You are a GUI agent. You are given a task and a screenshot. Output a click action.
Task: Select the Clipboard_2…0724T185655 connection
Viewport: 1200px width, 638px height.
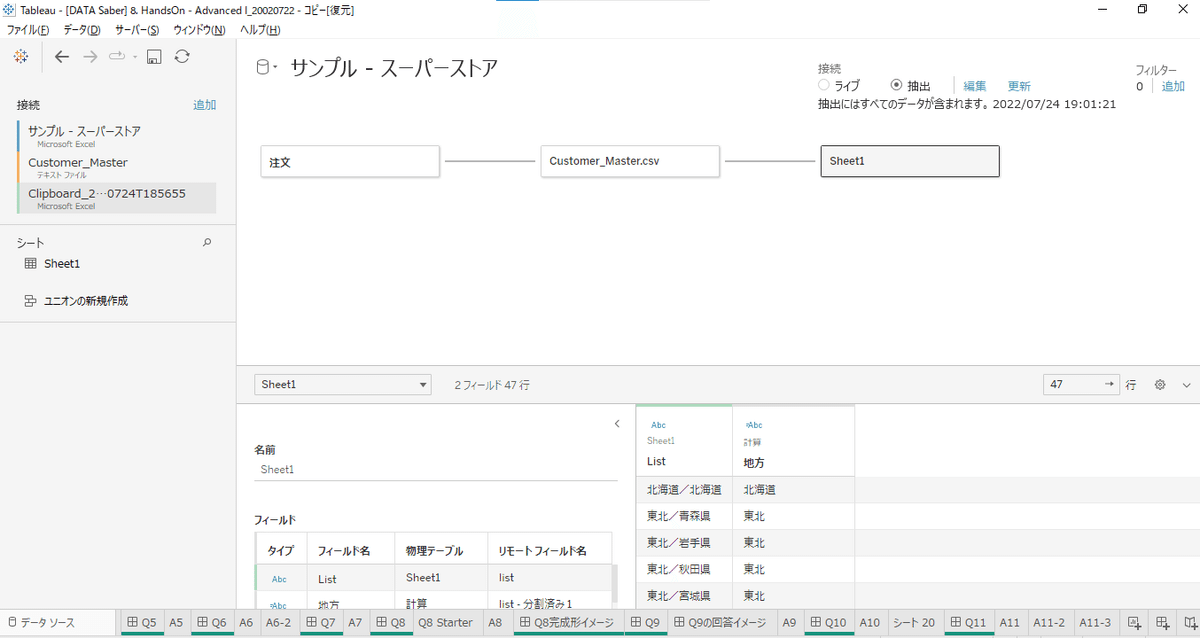[116, 198]
